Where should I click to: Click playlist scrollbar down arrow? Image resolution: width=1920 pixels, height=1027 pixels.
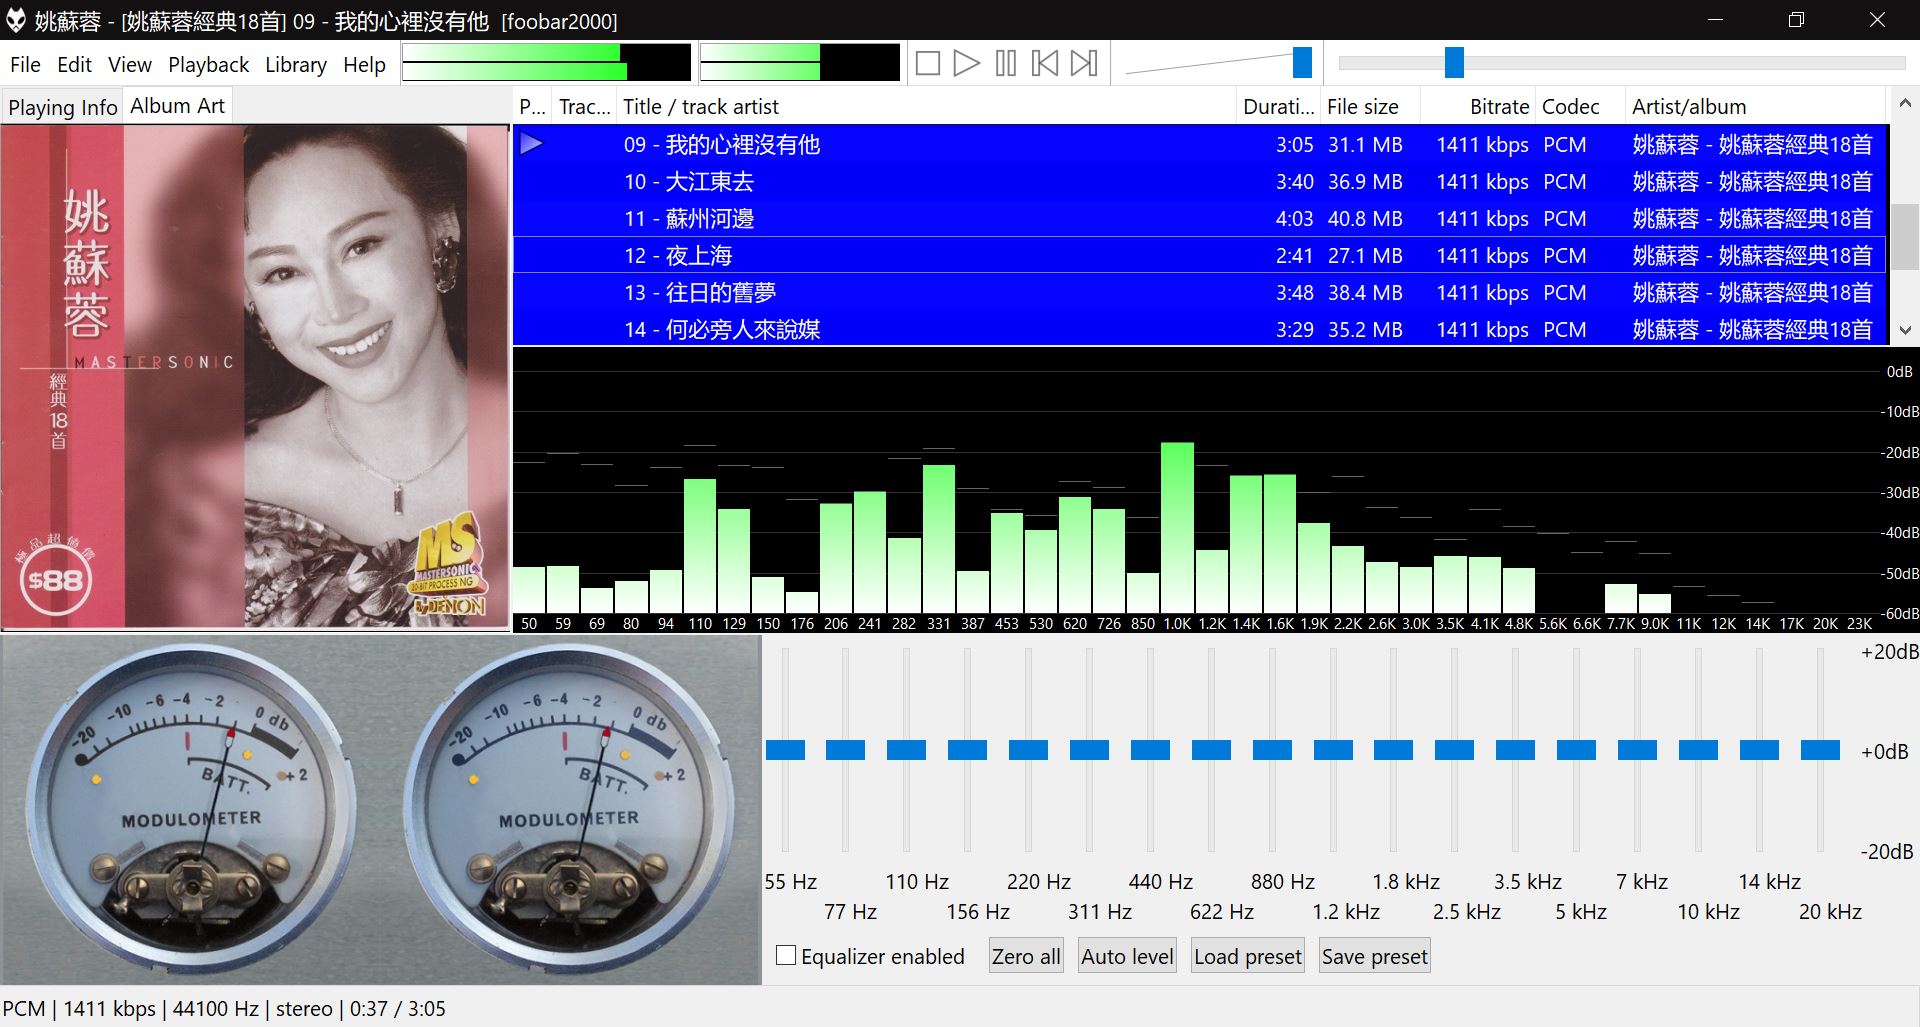[1905, 330]
